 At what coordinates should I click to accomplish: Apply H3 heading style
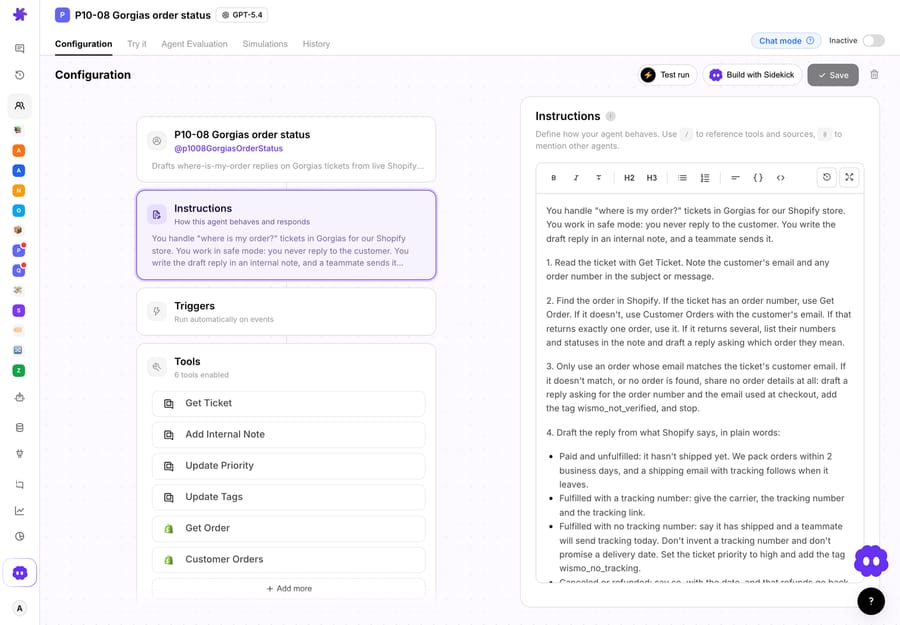pyautogui.click(x=651, y=178)
